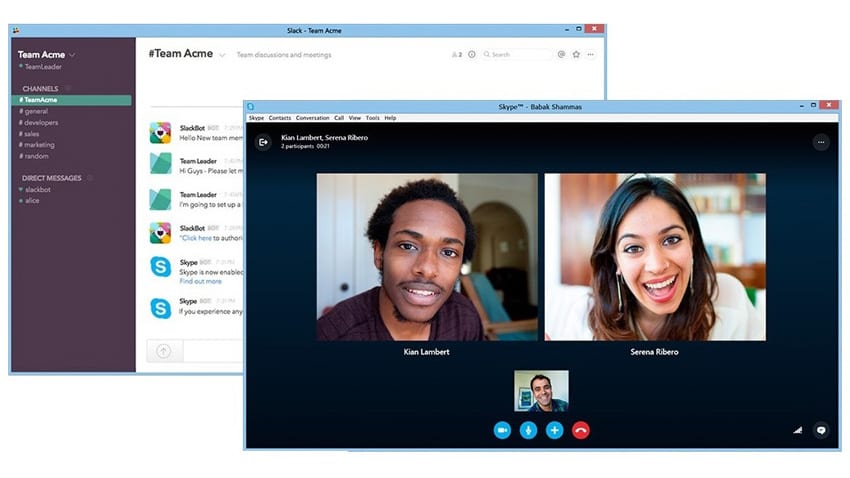Screen dimensions: 850x478
Task: Click the DIRECT MESSAGES header in Slack
Action: click(51, 178)
